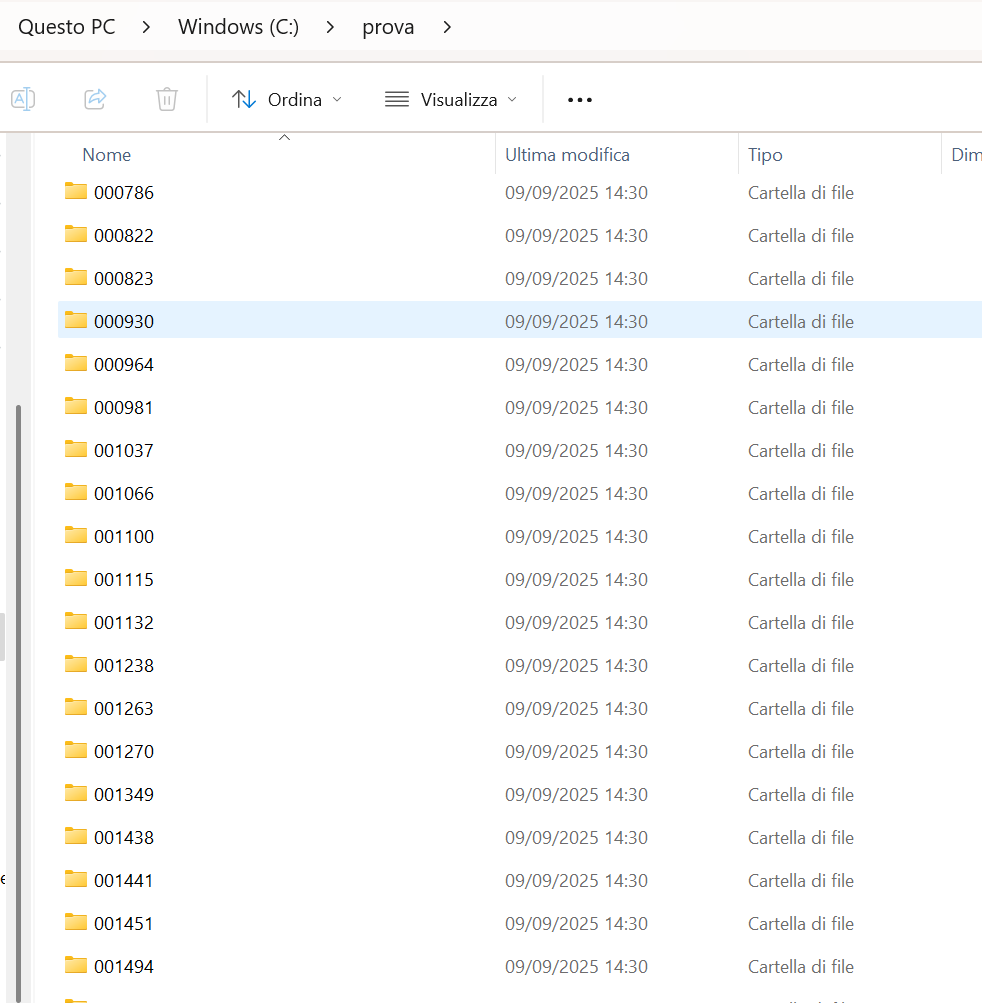Sort by Tipo column header
The image size is (982, 1003).
pyautogui.click(x=765, y=155)
